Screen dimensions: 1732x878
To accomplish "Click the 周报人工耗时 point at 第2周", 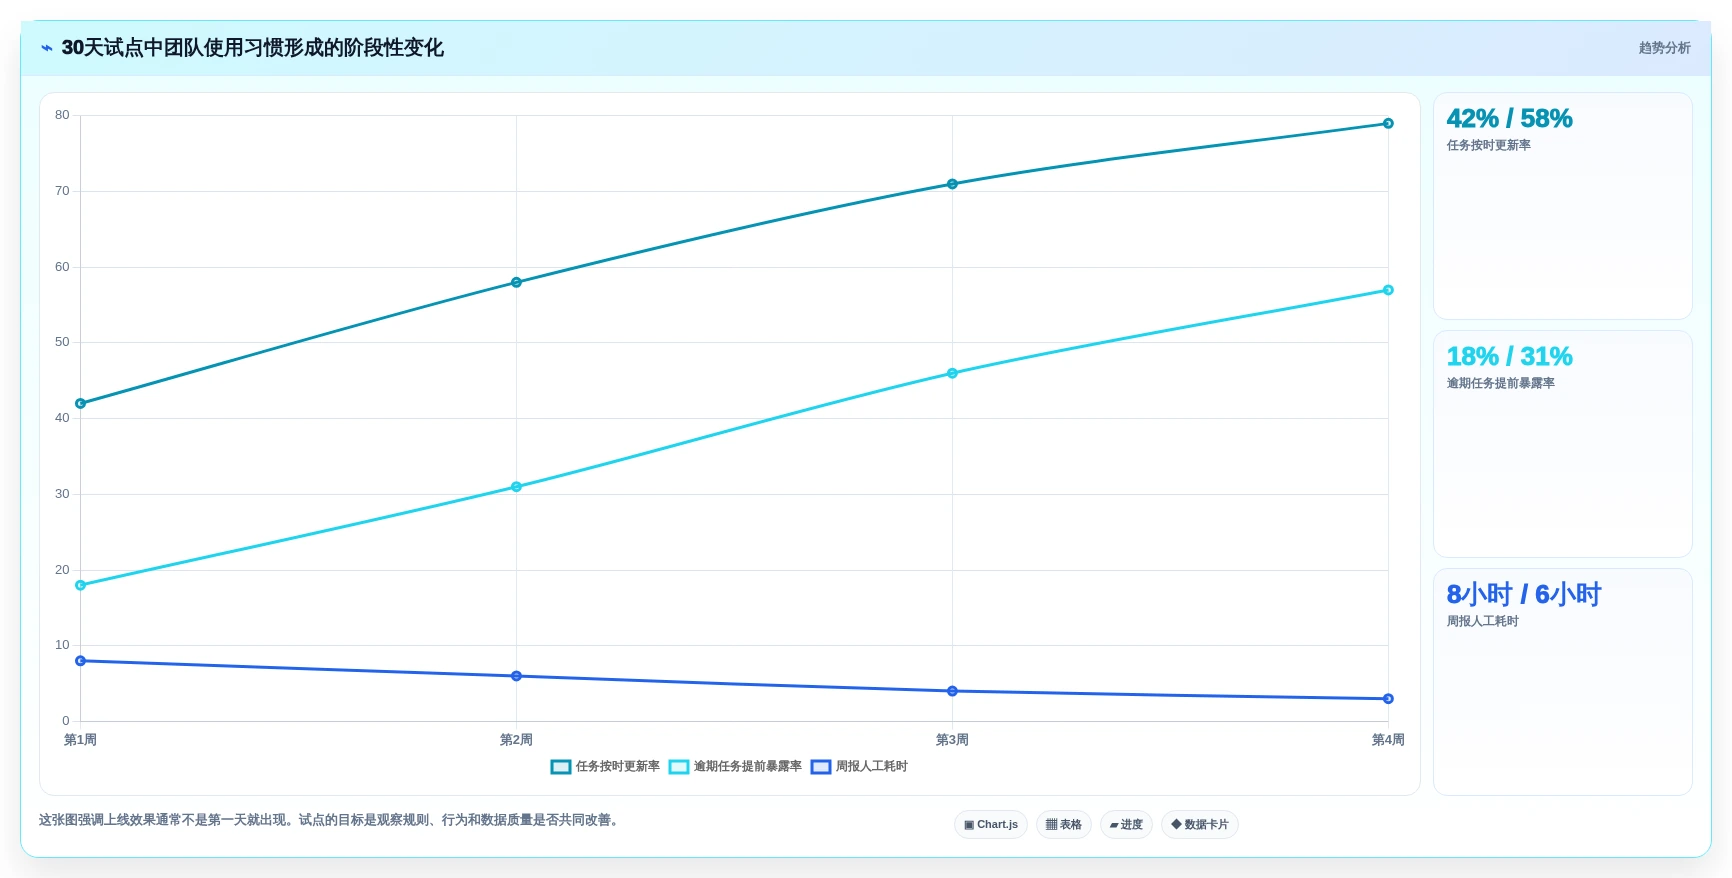I will click(516, 677).
